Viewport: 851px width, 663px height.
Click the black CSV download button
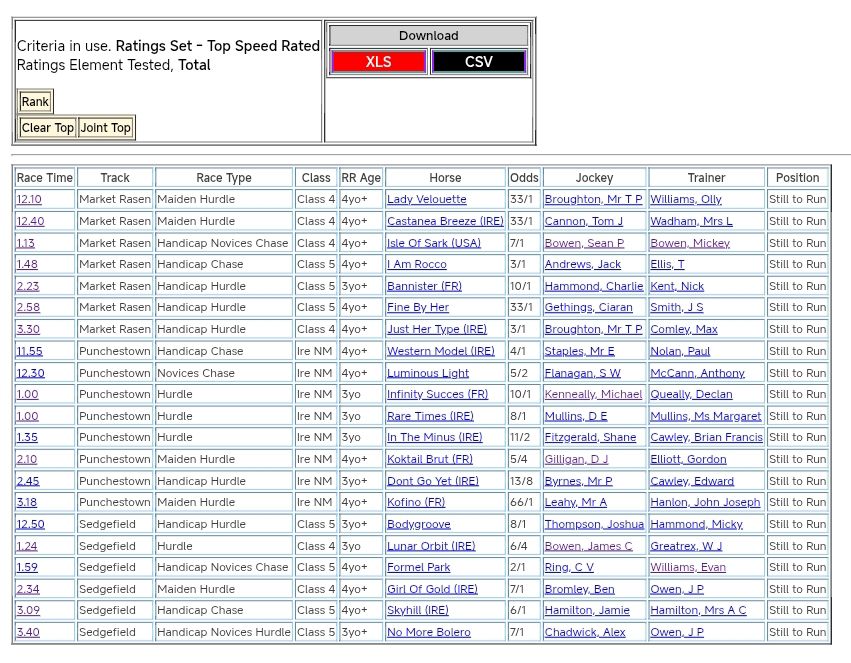(478, 62)
